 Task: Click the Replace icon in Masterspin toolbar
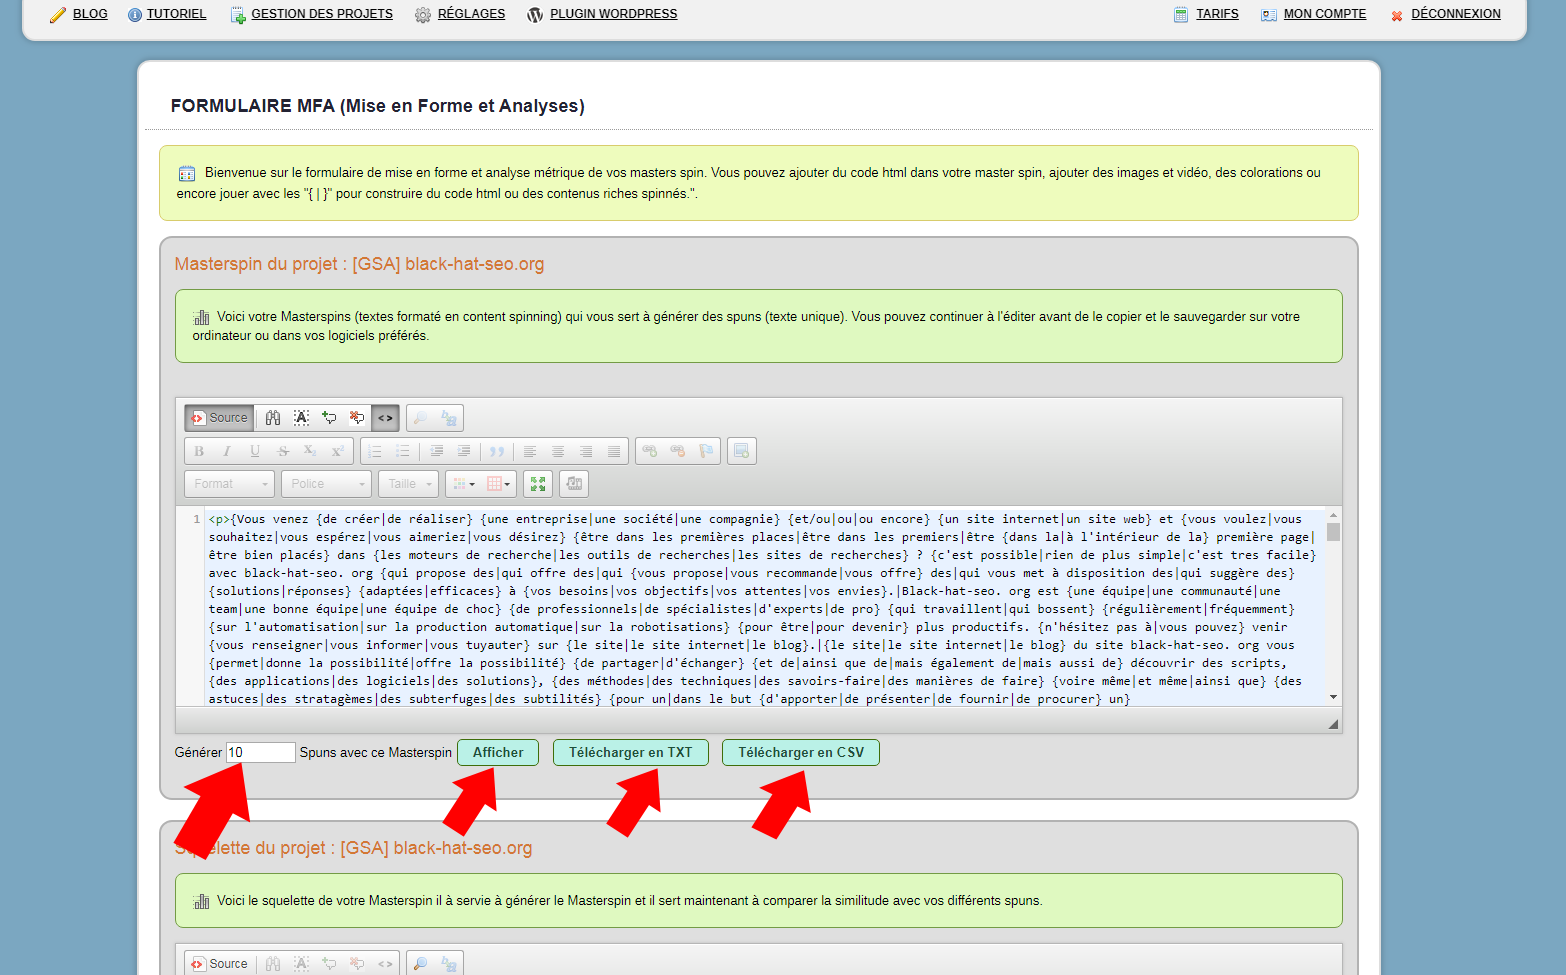[x=449, y=418]
